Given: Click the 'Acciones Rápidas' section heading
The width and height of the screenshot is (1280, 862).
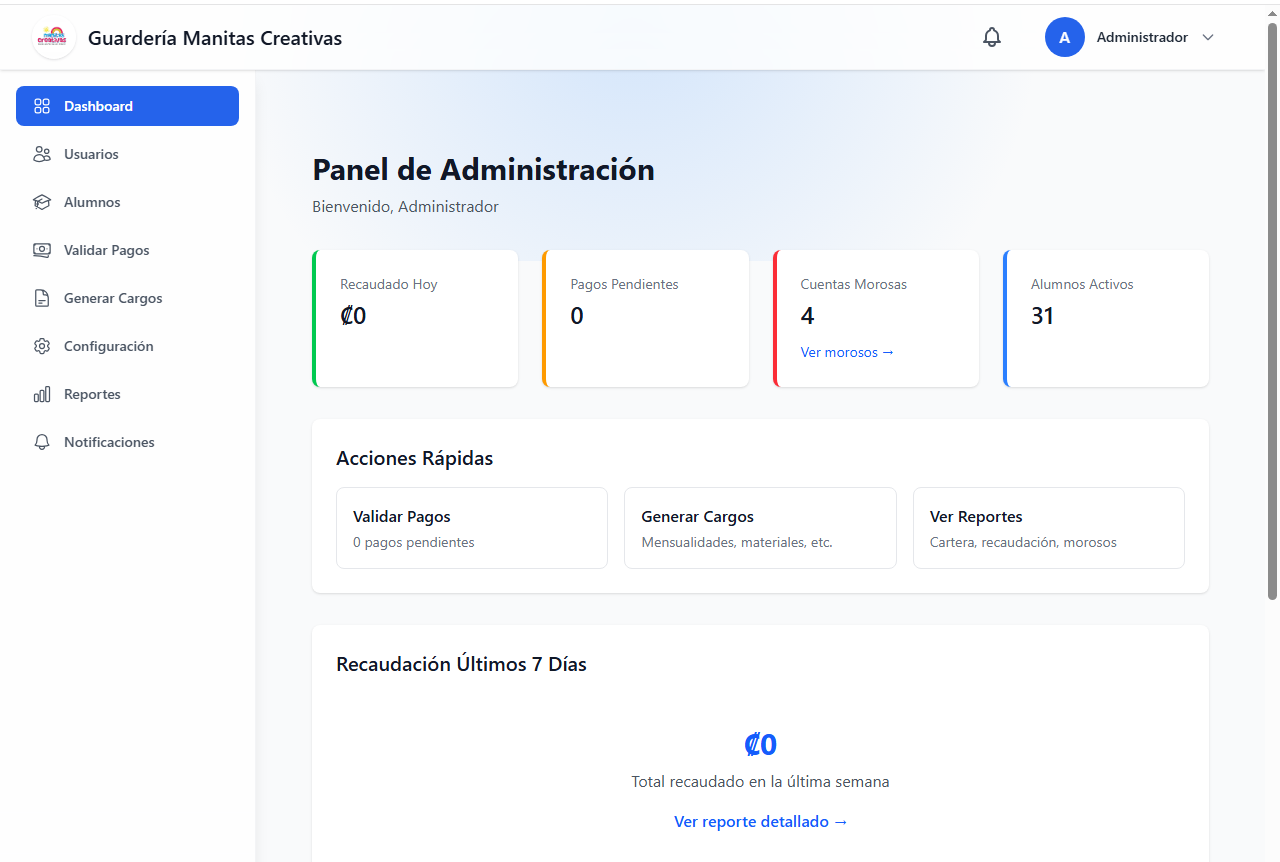Looking at the screenshot, I should click(415, 458).
